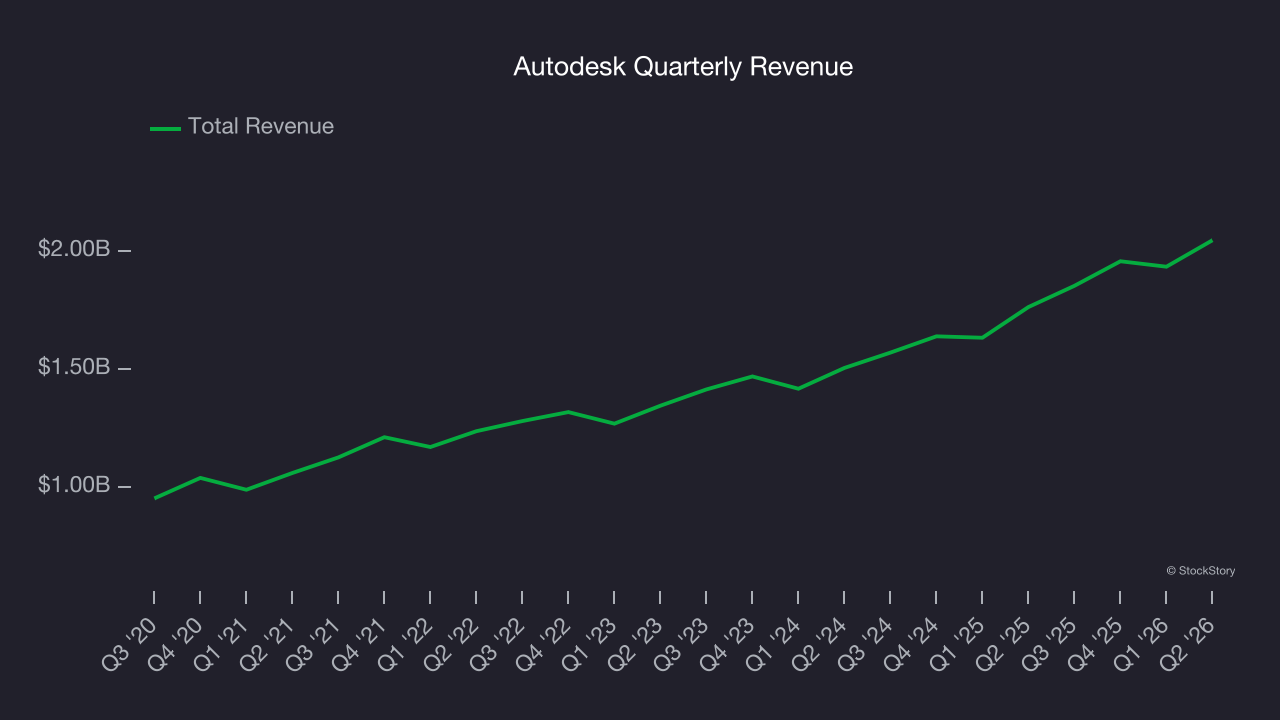Click the Q3 '23 x-axis label
This screenshot has width=1280, height=720.
click(x=683, y=643)
